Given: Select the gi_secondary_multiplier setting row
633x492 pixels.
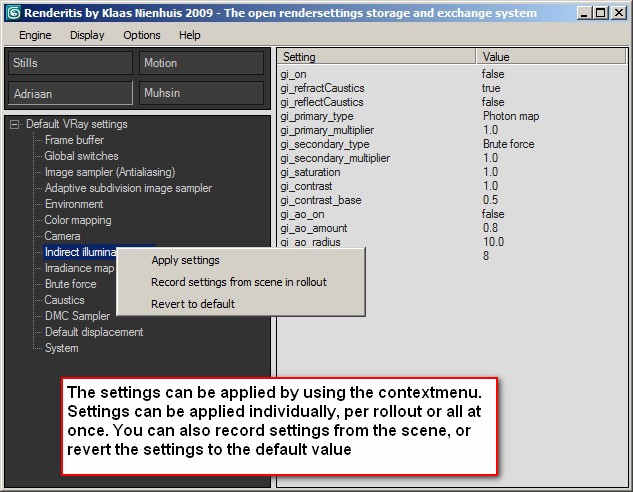Looking at the screenshot, I should point(452,158).
